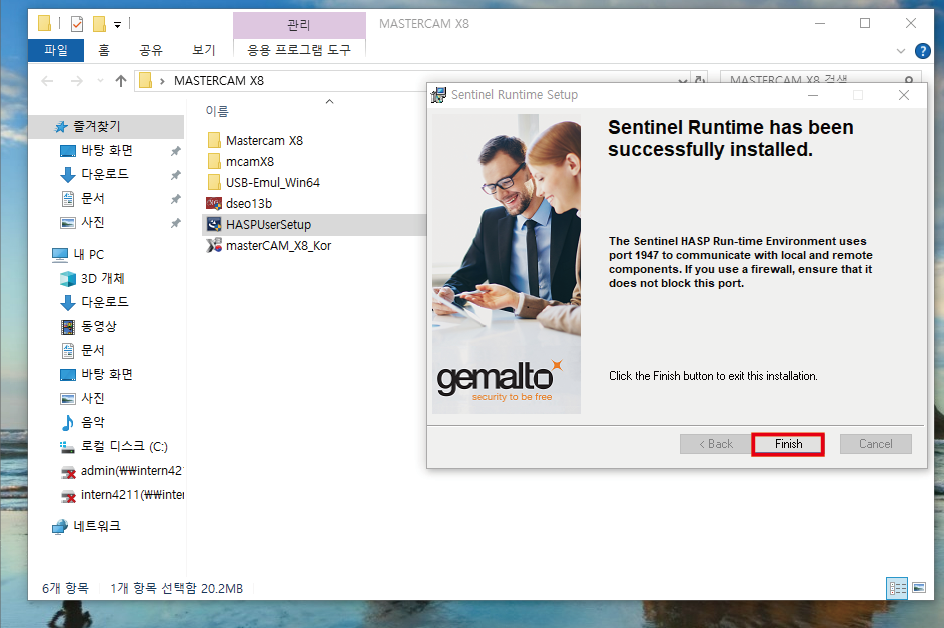The image size is (944, 628).
Task: Refresh the folder with address bar refresh icon
Action: pyautogui.click(x=700, y=79)
